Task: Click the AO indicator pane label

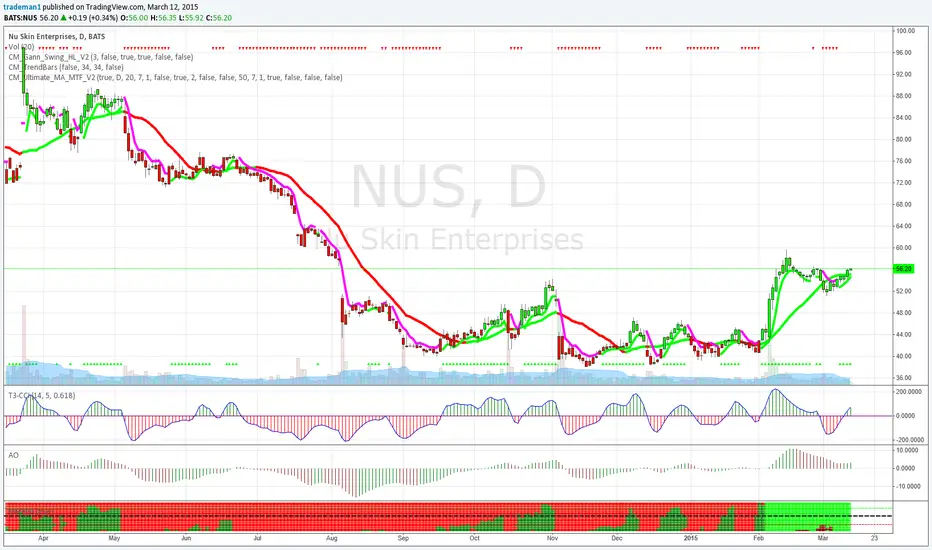Action: coord(14,455)
